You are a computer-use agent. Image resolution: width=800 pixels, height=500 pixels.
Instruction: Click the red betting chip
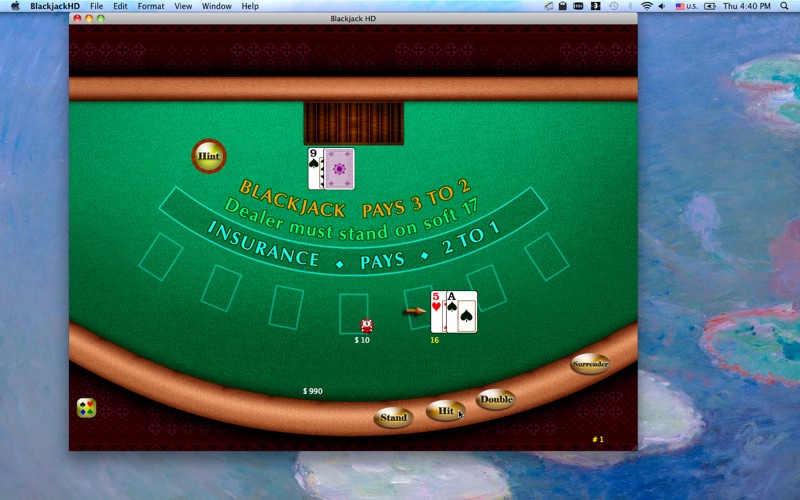point(366,325)
